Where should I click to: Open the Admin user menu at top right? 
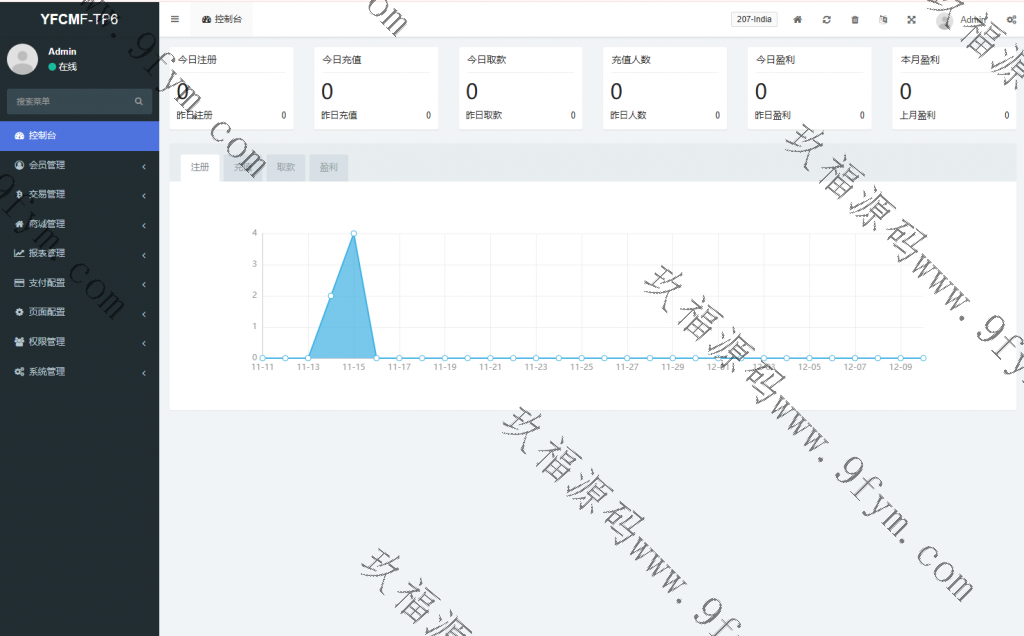tap(963, 20)
